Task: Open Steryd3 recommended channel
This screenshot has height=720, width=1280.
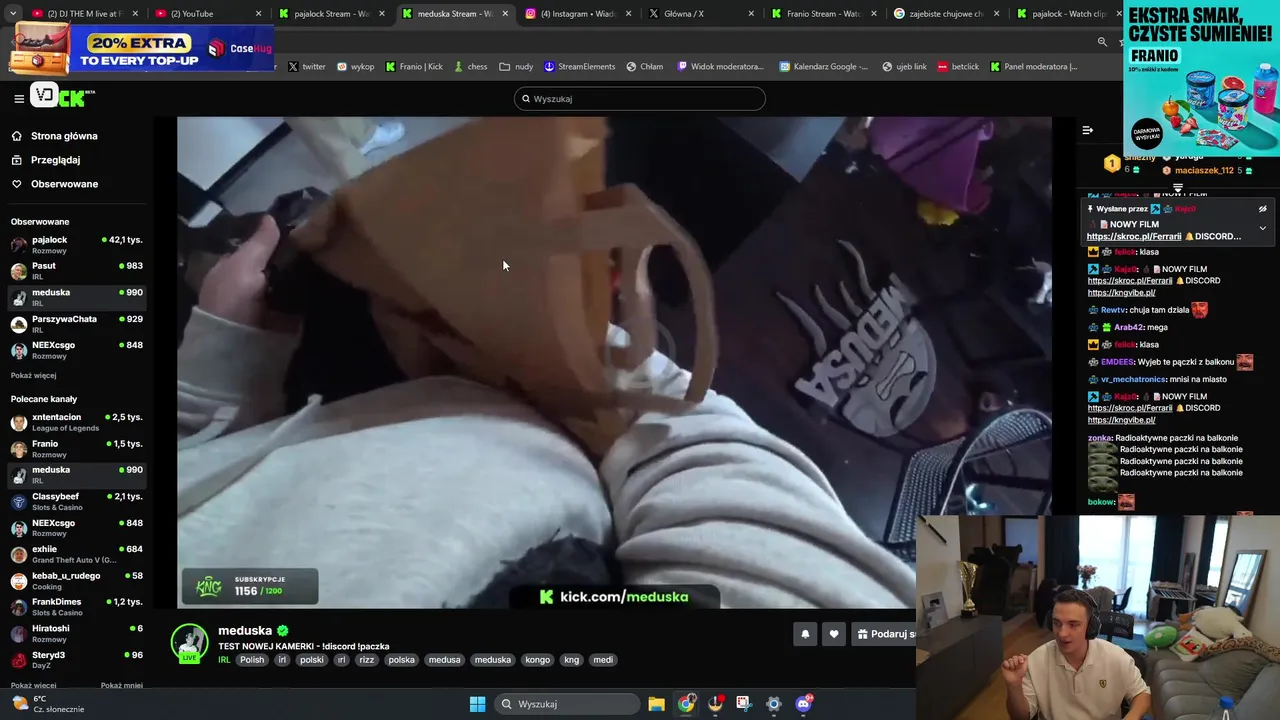Action: [x=76, y=659]
